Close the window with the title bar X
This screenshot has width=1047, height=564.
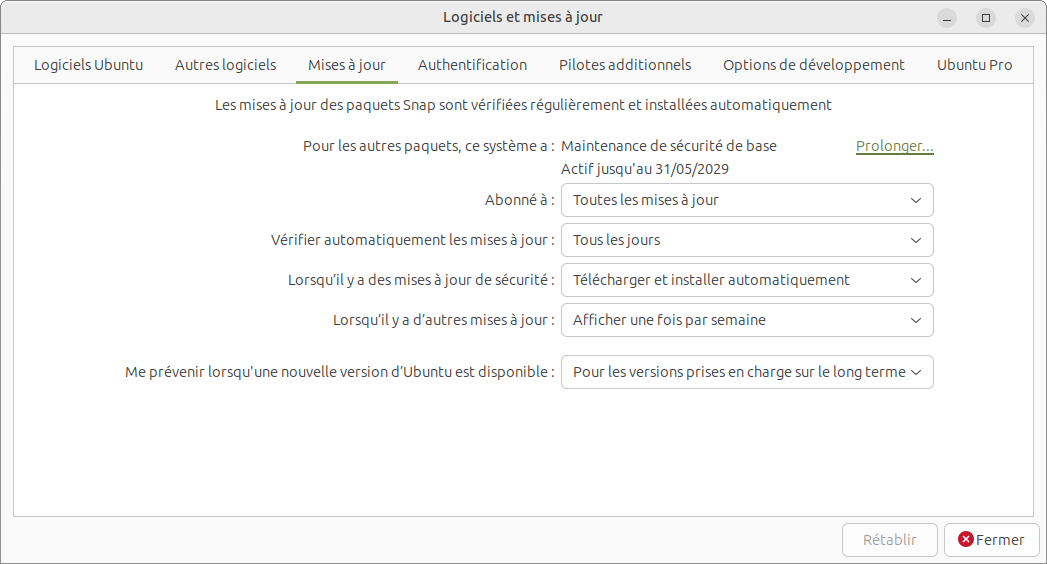pos(1024,18)
